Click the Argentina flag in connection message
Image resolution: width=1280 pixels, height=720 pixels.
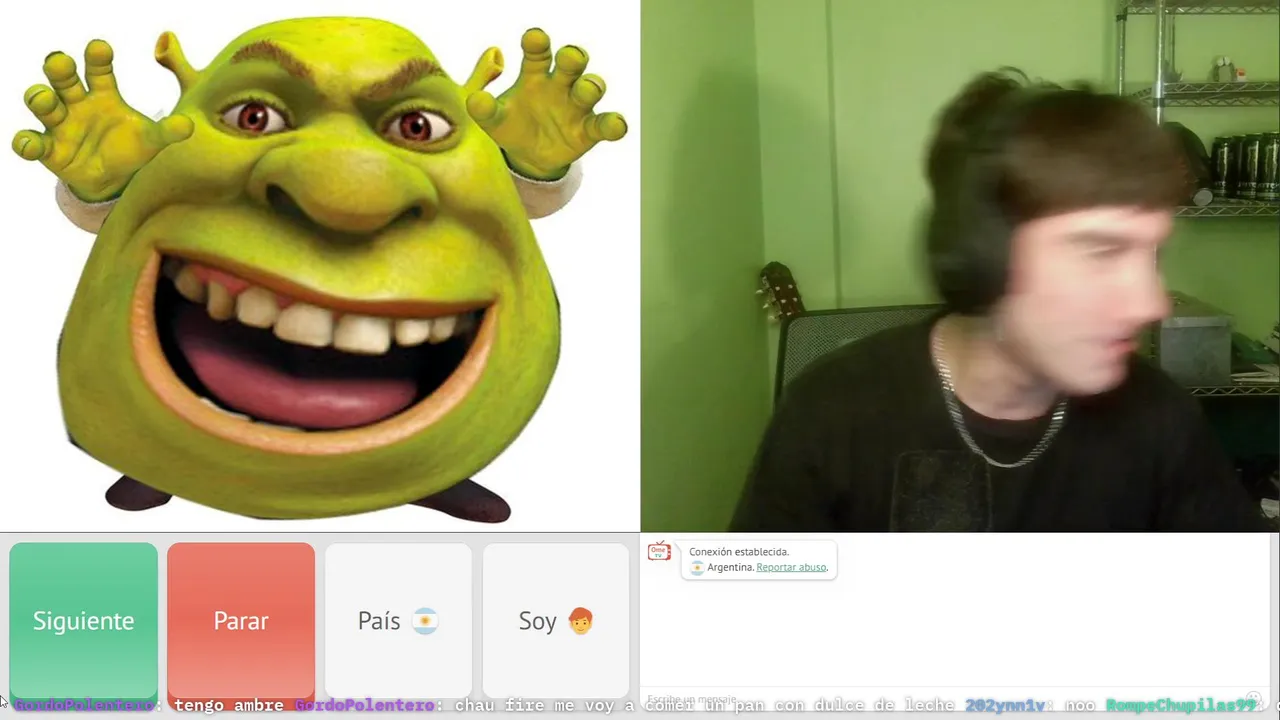tap(697, 567)
